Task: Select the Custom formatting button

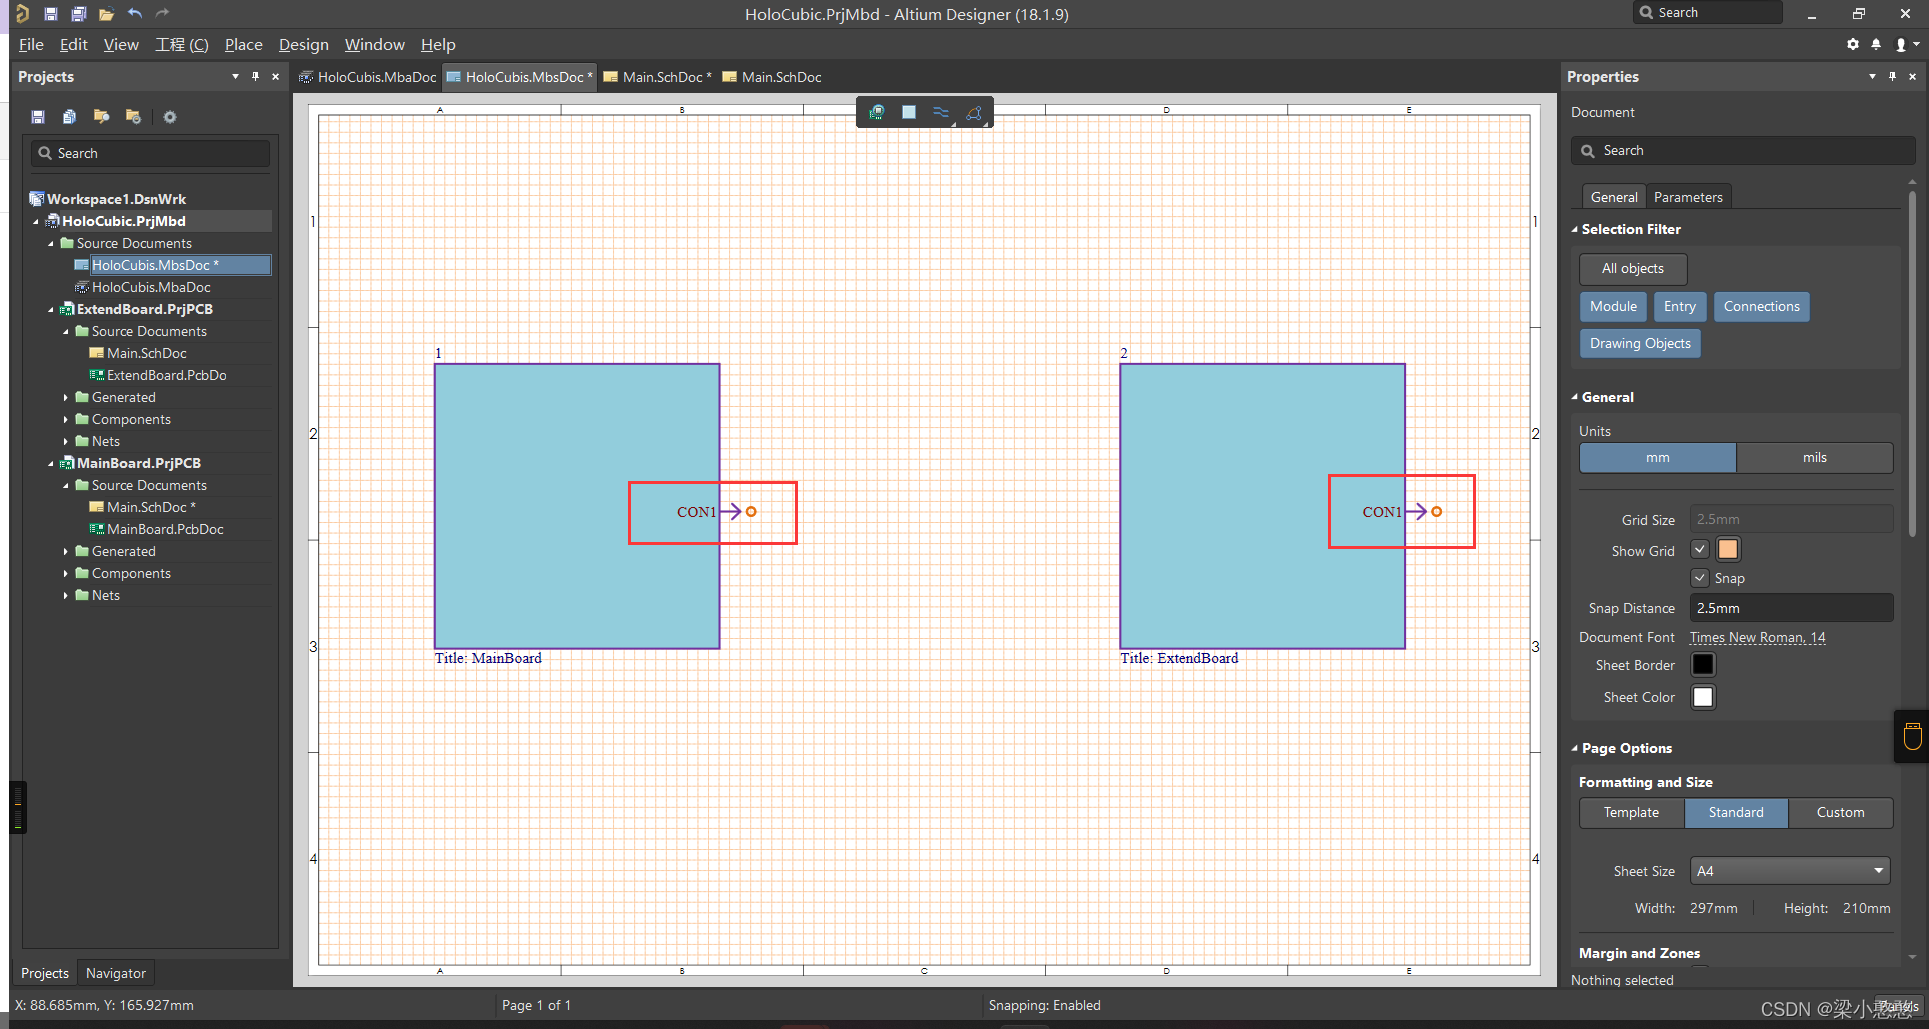Action: [x=1839, y=812]
